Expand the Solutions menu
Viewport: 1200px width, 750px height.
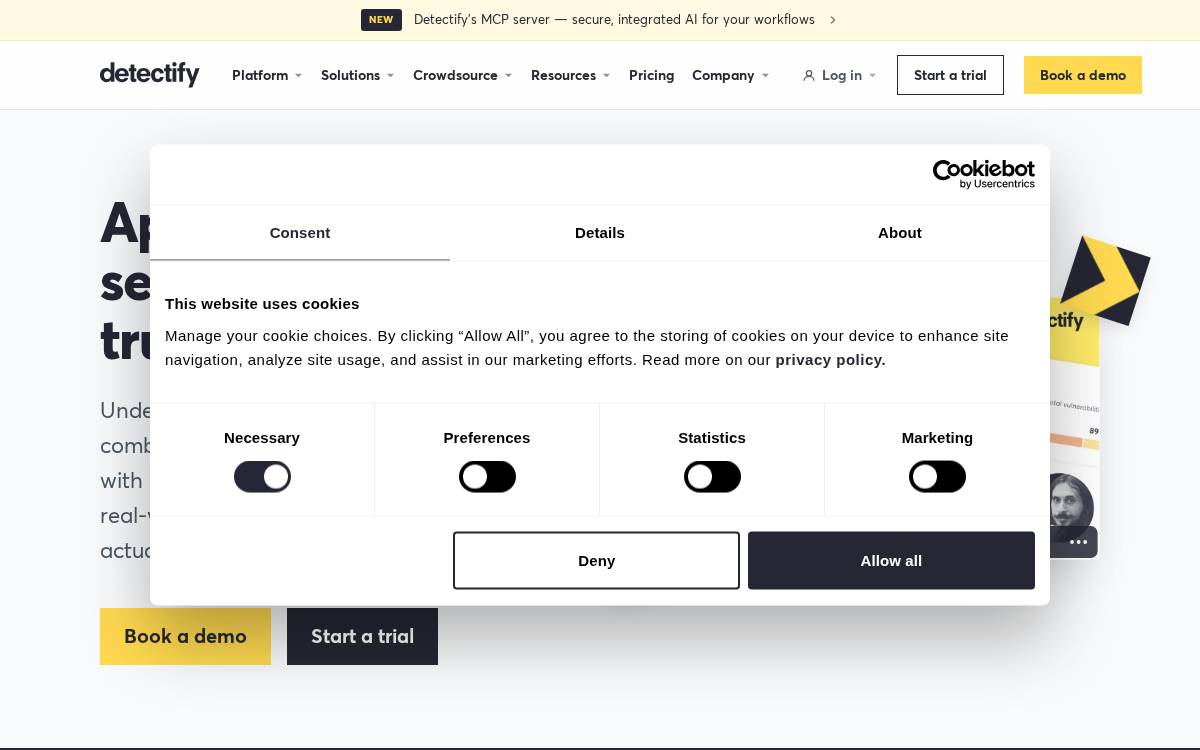point(357,75)
